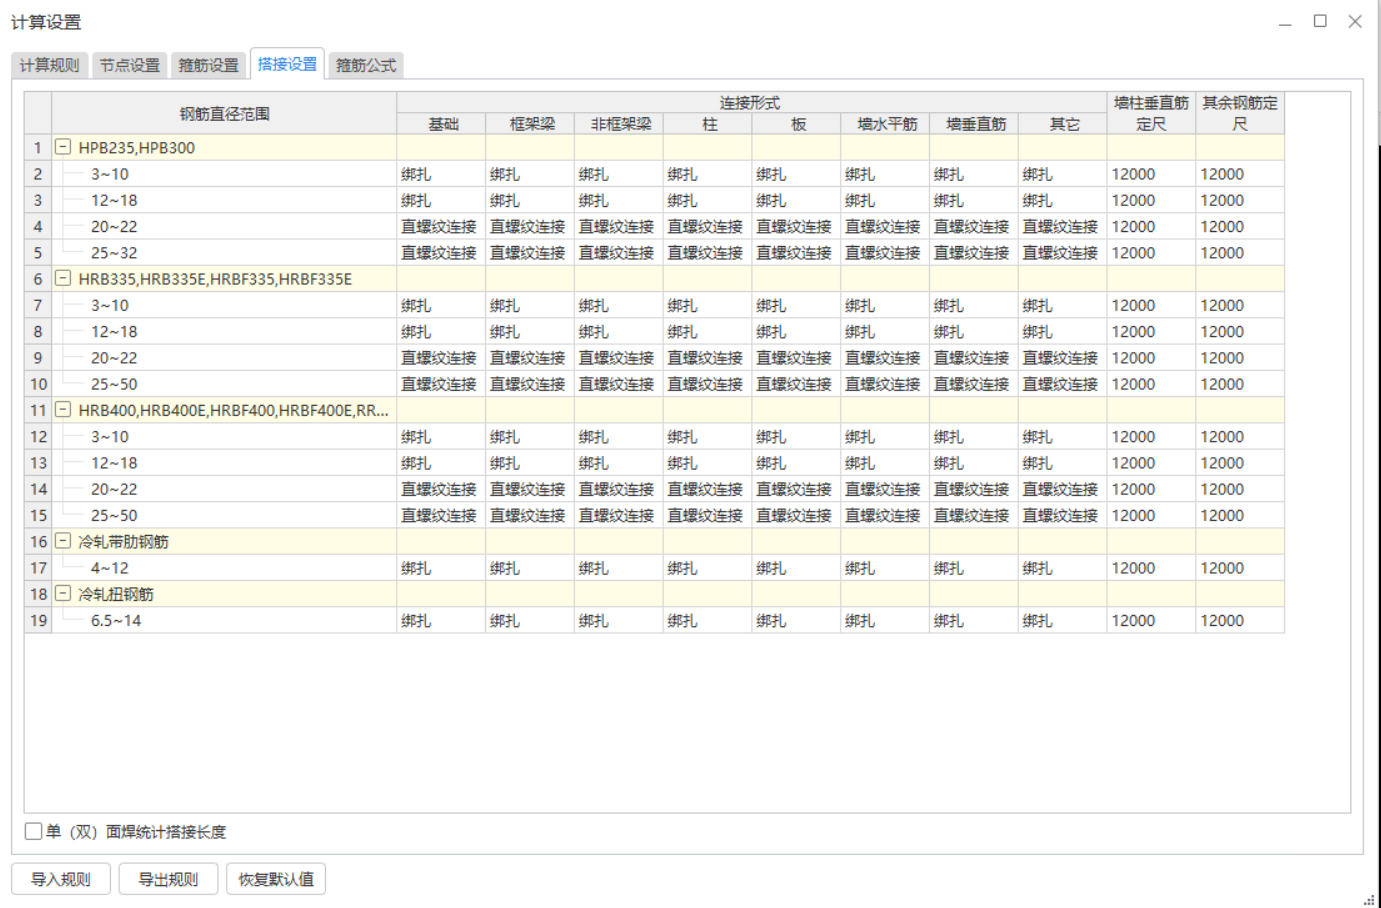Select row number 6 header

tap(38, 279)
